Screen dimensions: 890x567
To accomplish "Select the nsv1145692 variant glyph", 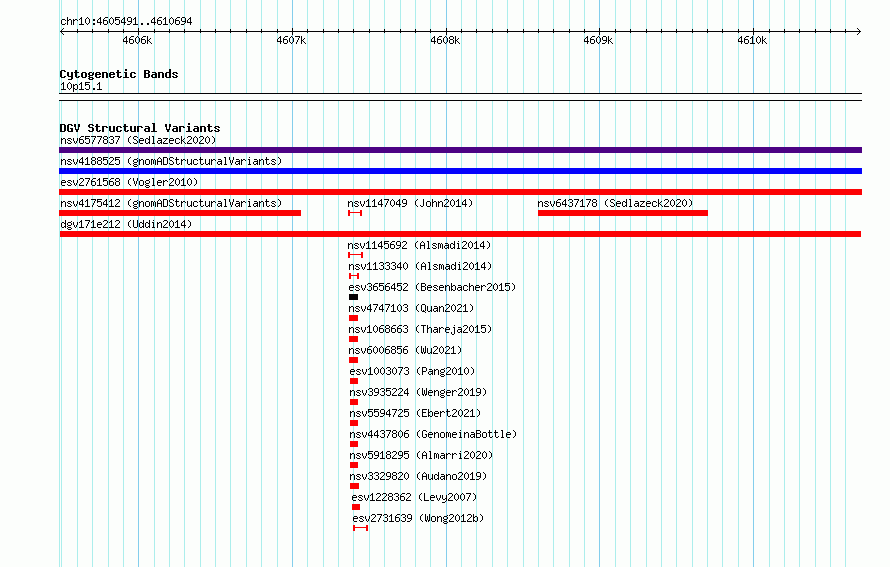I will 355,255.
